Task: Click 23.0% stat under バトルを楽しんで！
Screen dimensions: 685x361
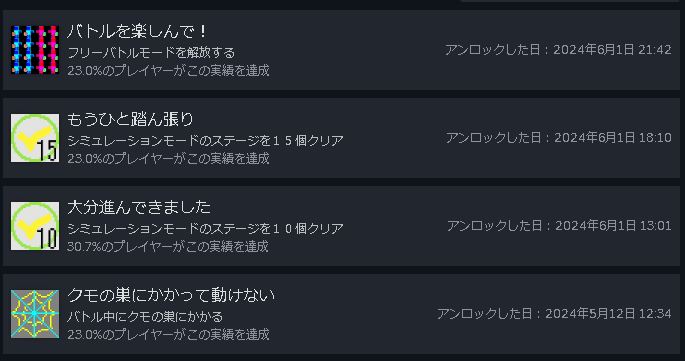Action: (168, 70)
